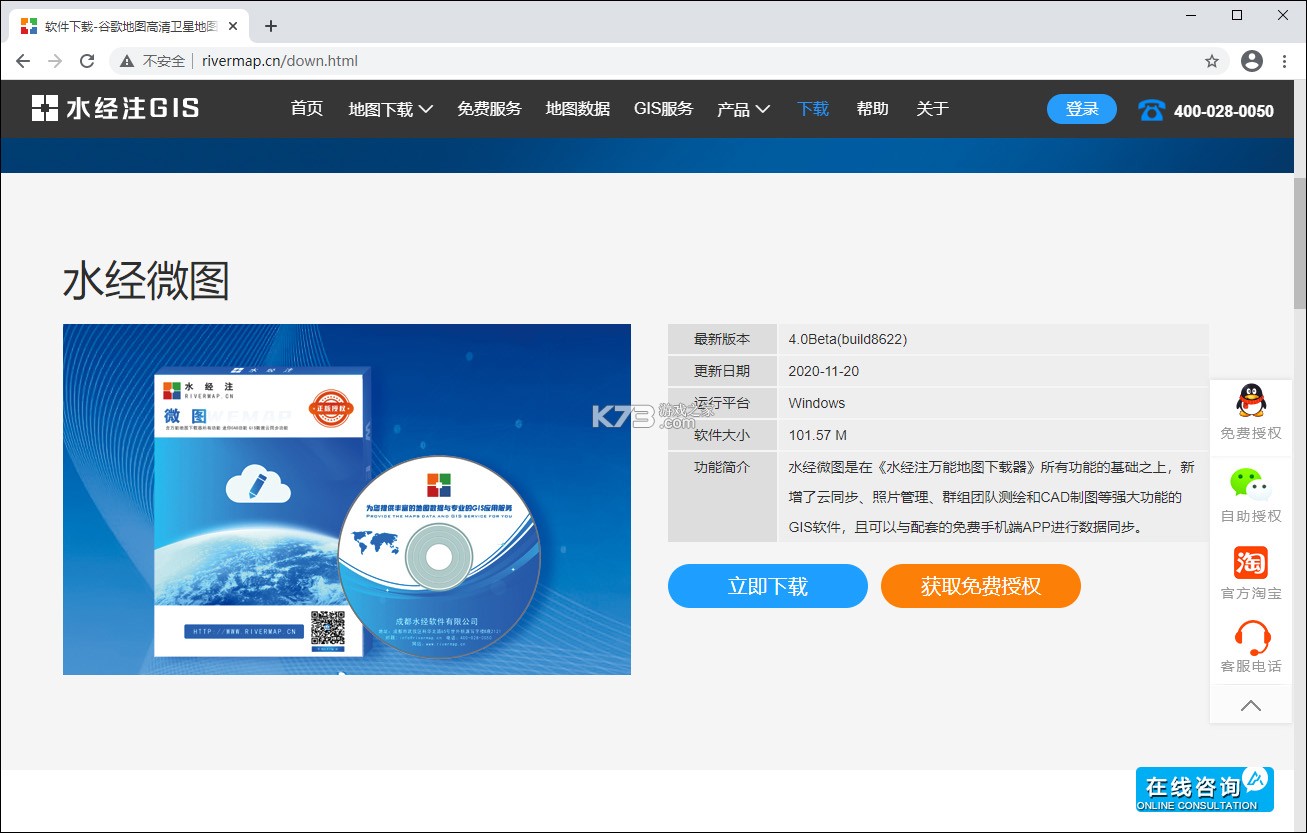Image resolution: width=1307 pixels, height=833 pixels.
Task: Select the 下载 nav item
Action: (x=813, y=108)
